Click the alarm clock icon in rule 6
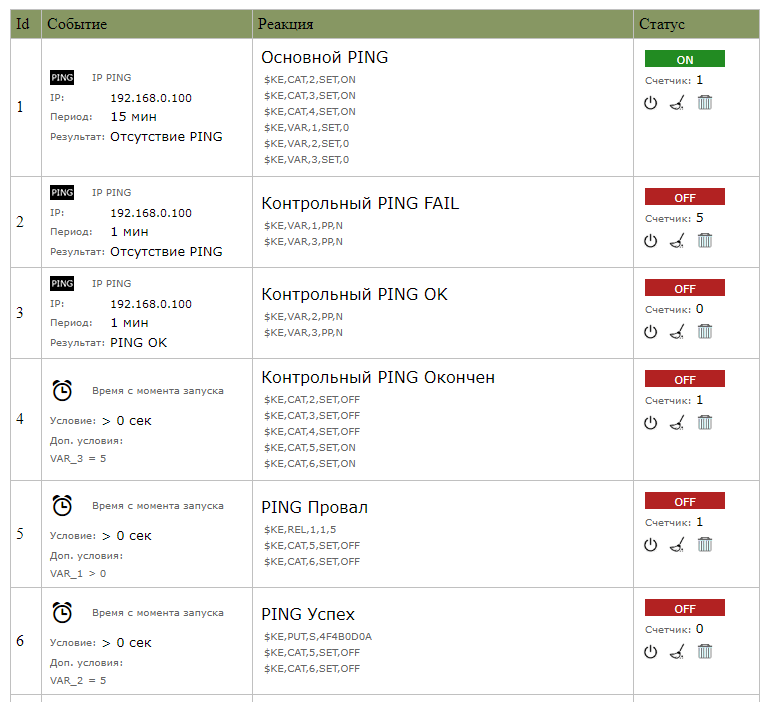This screenshot has width=771, height=702. tap(62, 612)
